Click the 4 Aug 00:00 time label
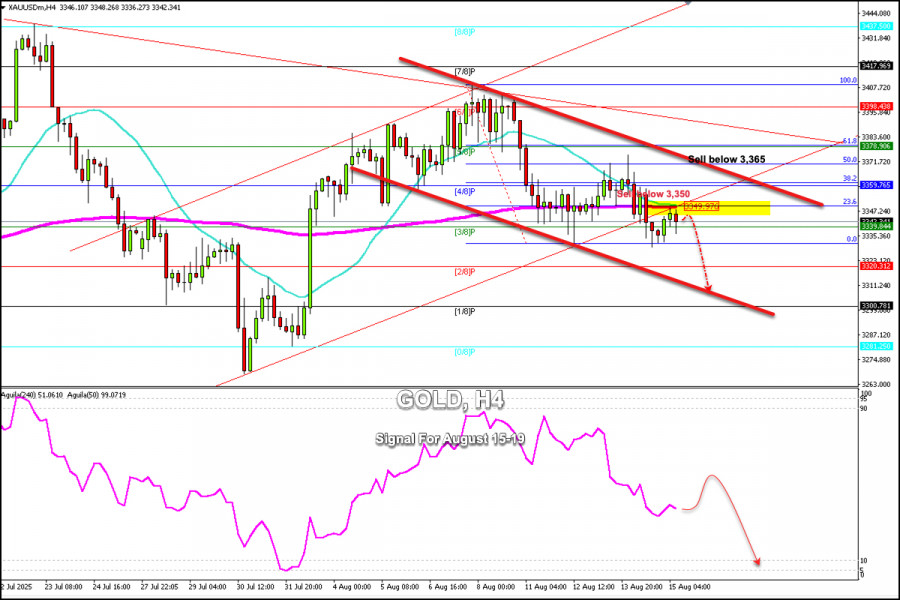900x600 pixels. pyautogui.click(x=351, y=587)
